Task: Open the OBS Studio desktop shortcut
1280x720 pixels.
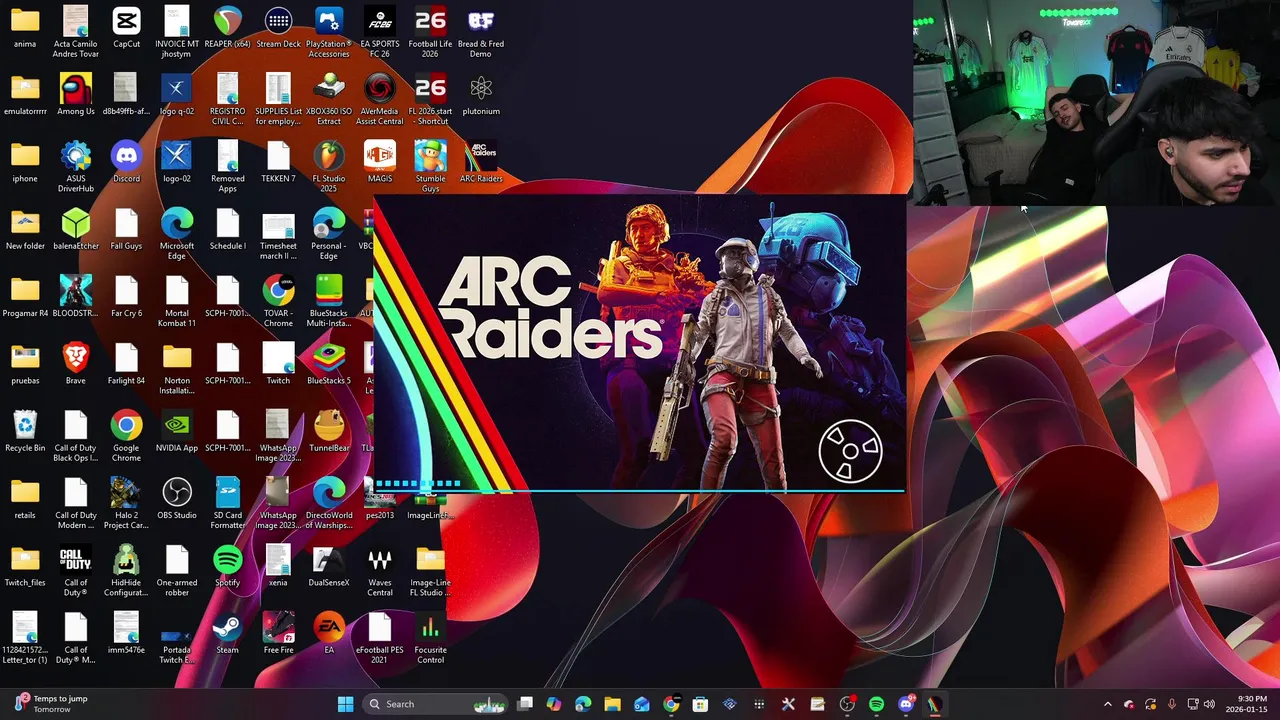Action: 177,498
